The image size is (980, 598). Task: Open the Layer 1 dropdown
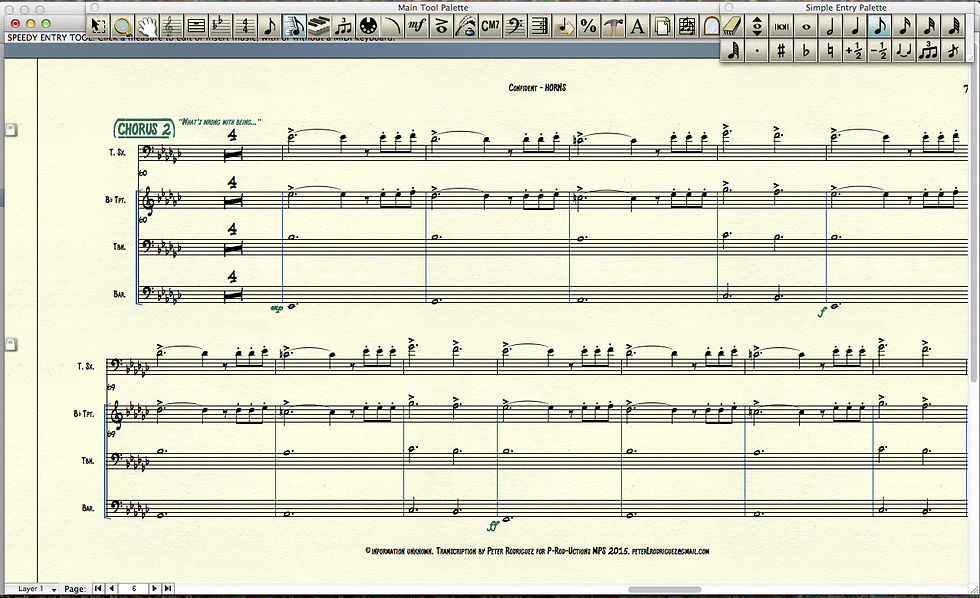(33, 589)
